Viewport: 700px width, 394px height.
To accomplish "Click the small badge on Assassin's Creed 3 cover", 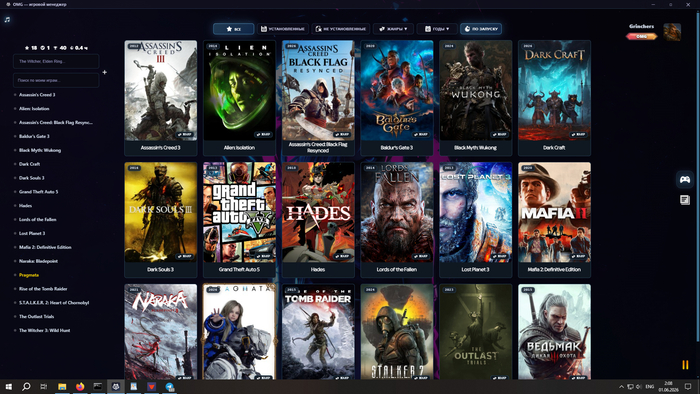I will tap(185, 134).
